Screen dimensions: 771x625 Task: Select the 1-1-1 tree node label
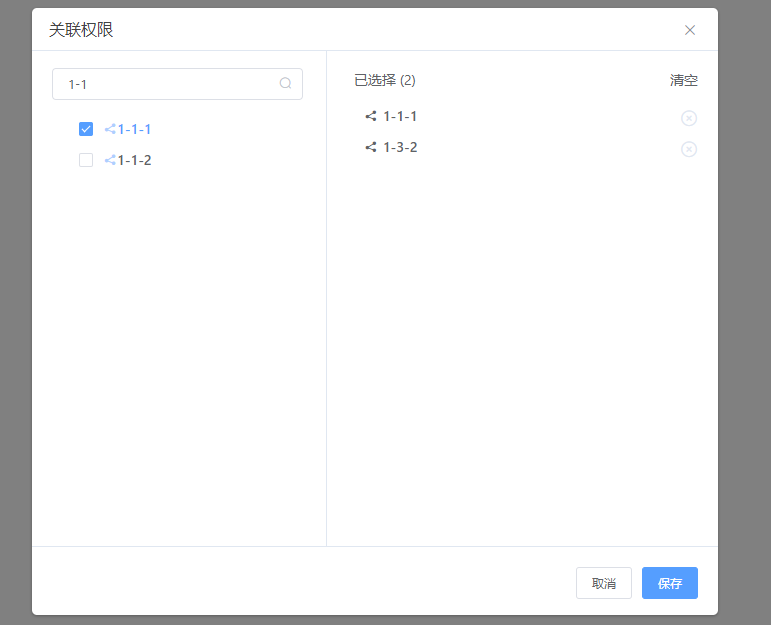pyautogui.click(x=135, y=129)
